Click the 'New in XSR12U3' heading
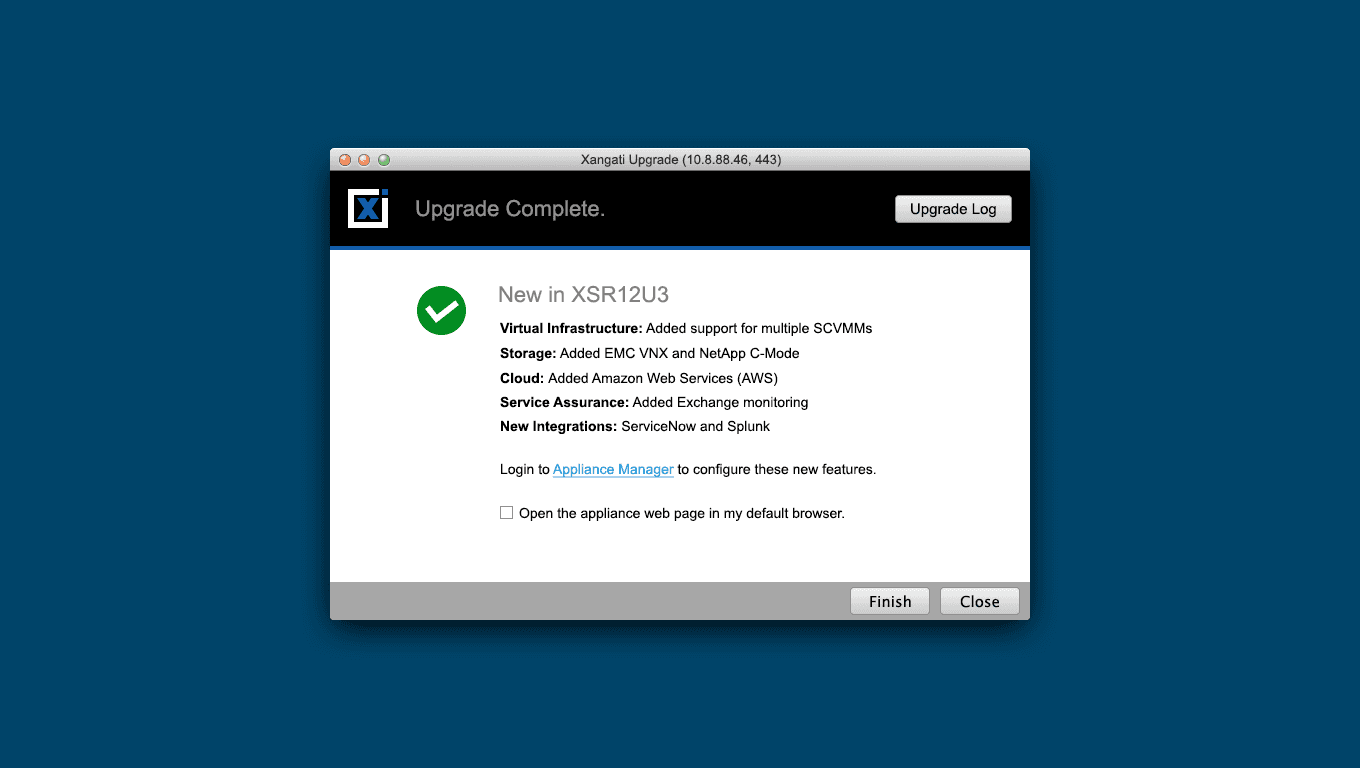The image size is (1360, 768). pos(583,294)
